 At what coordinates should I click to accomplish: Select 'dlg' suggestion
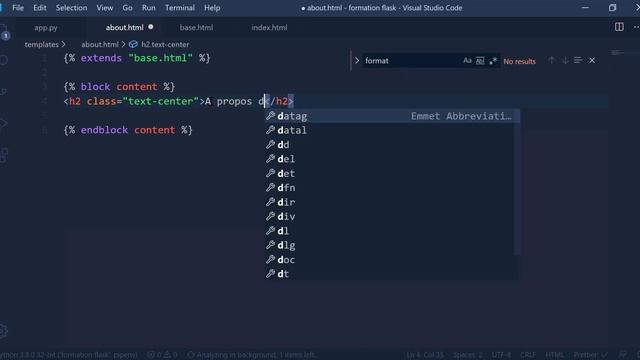click(x=390, y=245)
